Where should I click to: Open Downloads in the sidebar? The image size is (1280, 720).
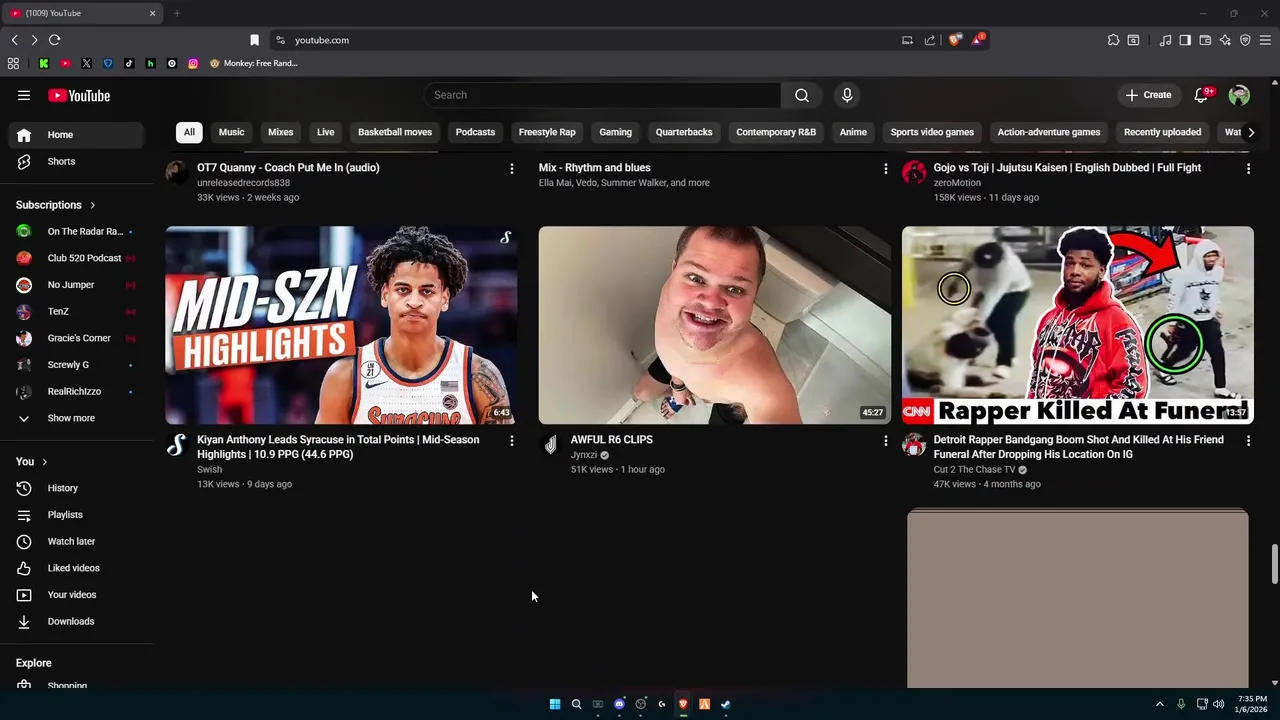76,621
